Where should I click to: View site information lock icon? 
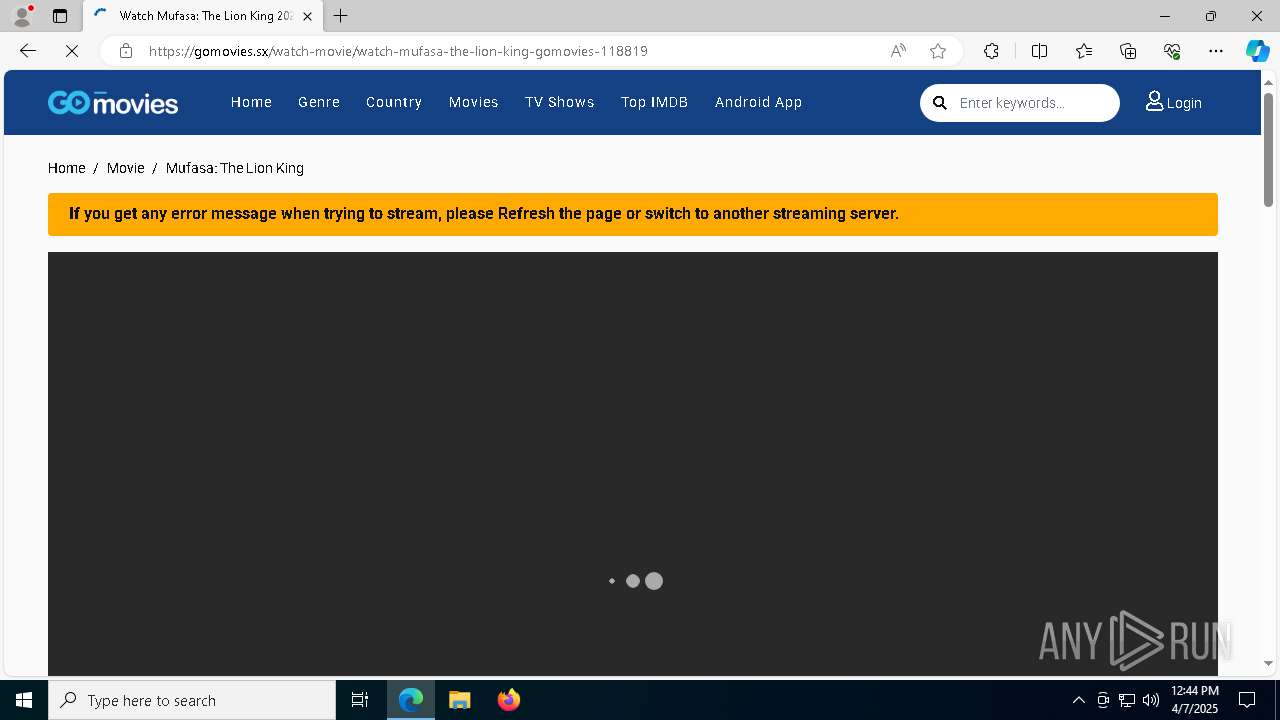125,51
